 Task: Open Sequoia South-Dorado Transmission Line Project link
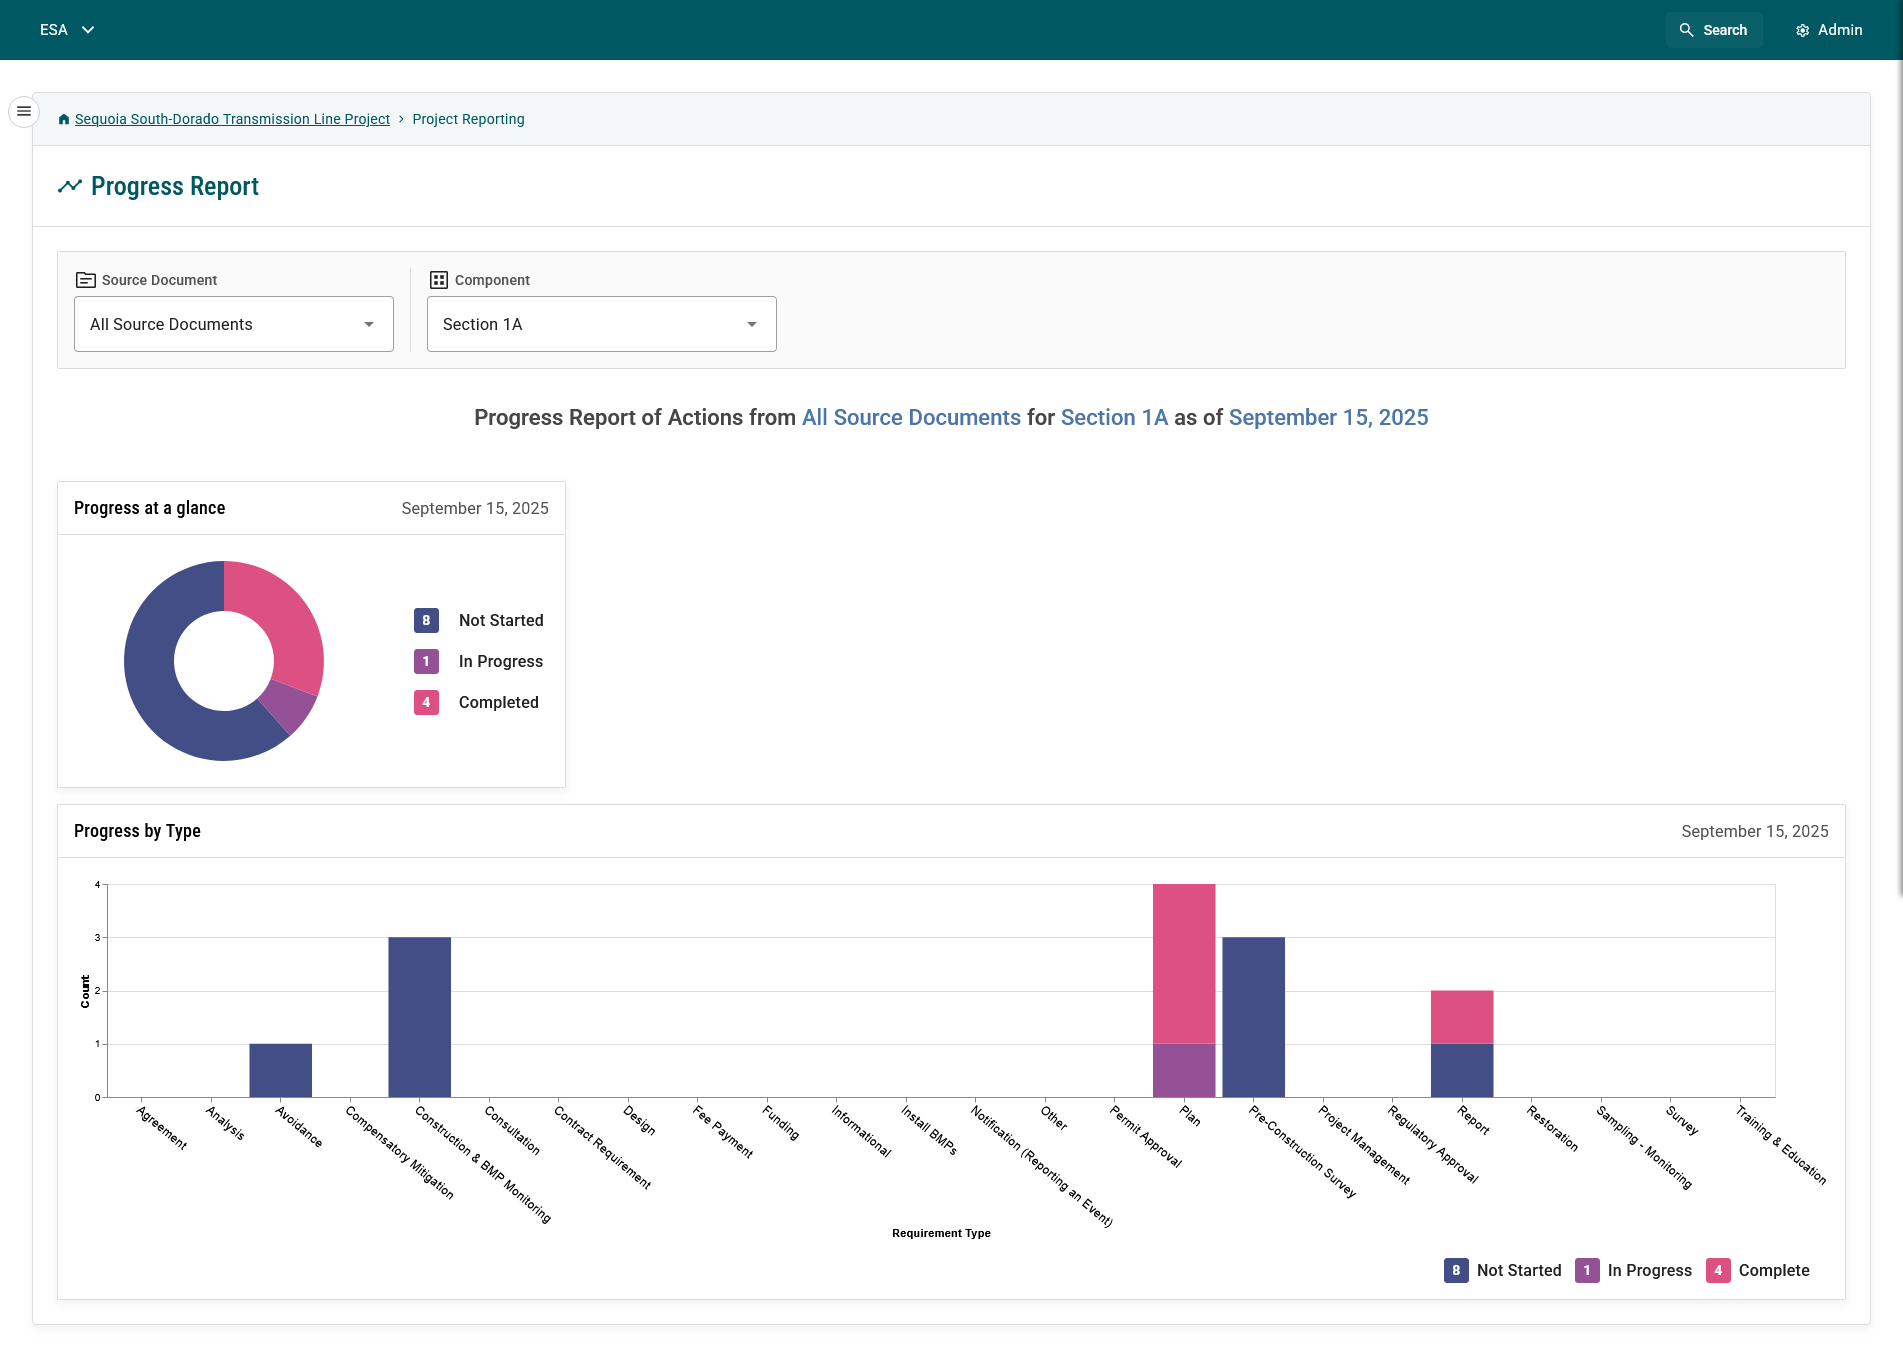tap(232, 119)
